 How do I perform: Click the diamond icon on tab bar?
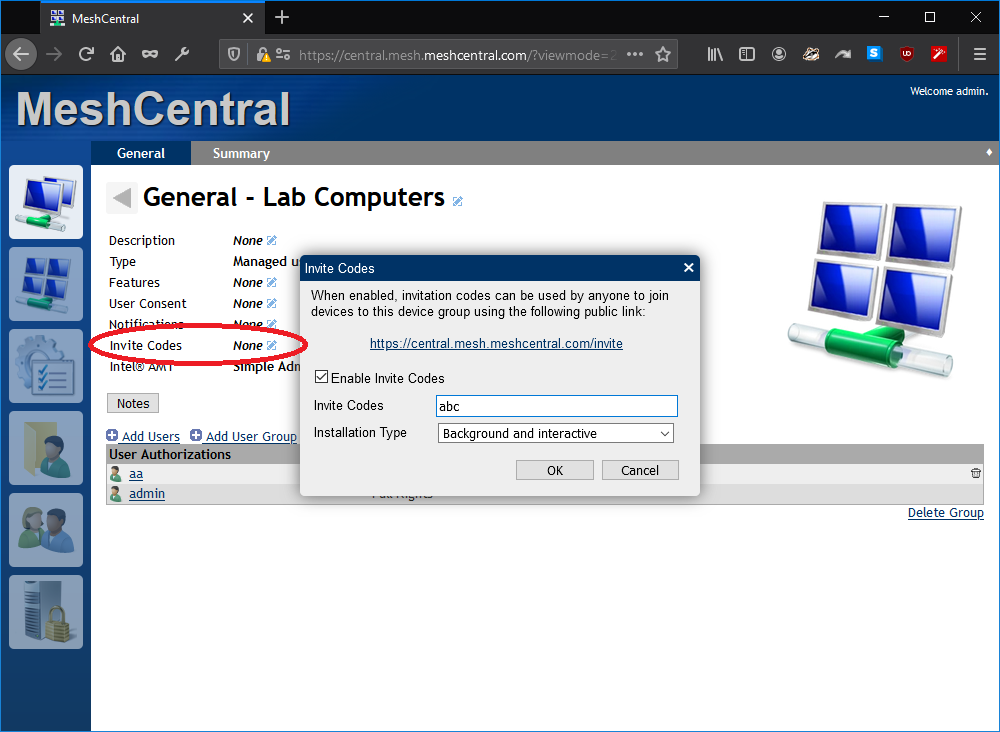989,152
